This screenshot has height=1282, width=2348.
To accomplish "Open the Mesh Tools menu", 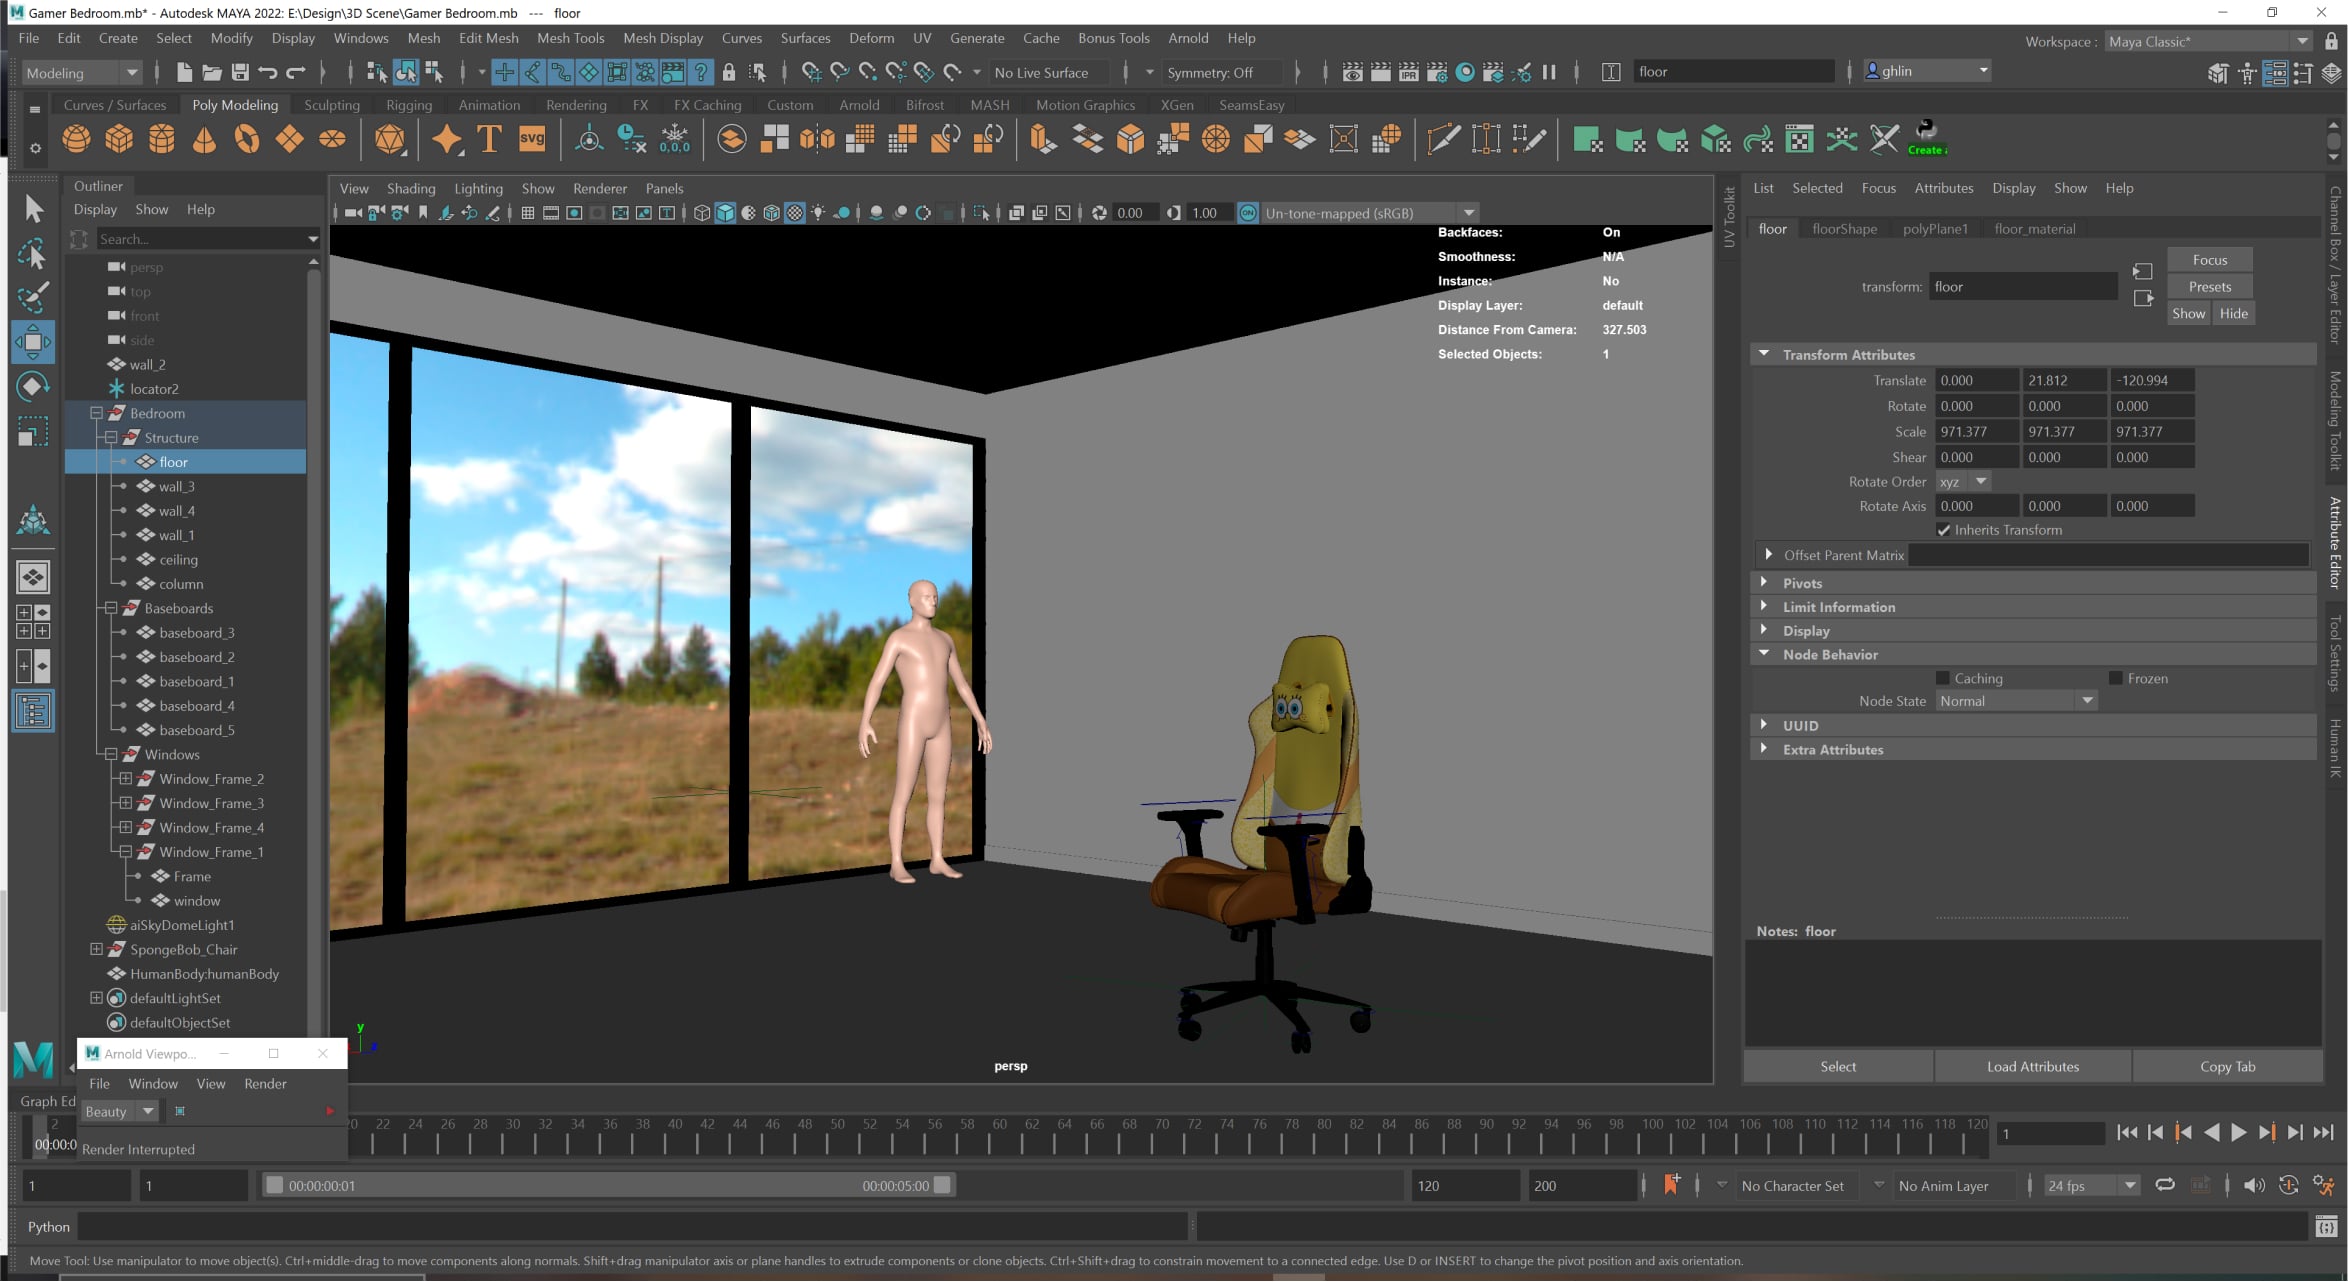I will point(570,38).
